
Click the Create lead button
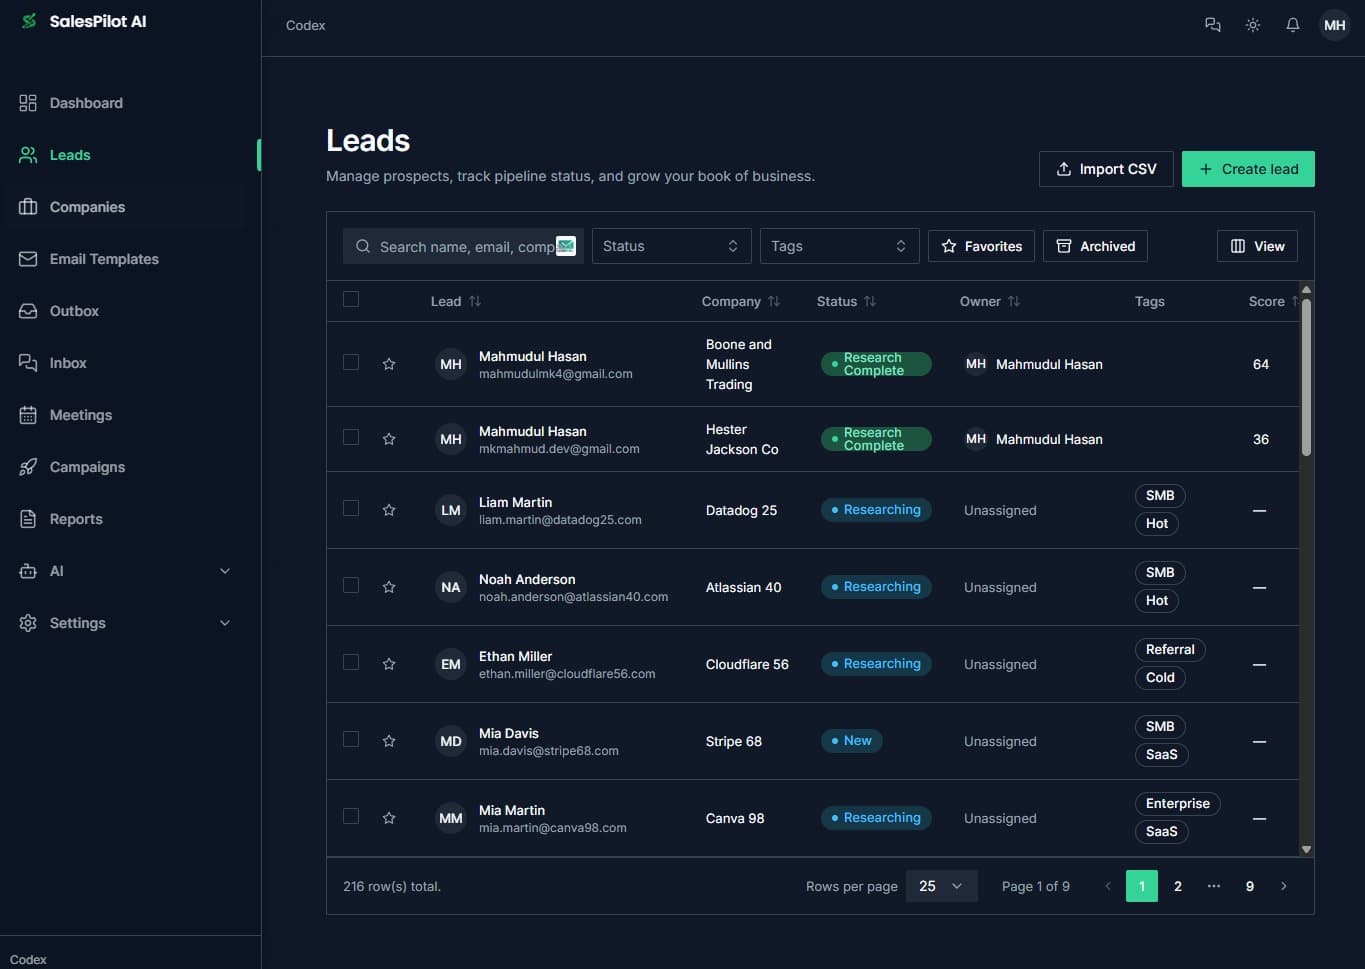1248,169
